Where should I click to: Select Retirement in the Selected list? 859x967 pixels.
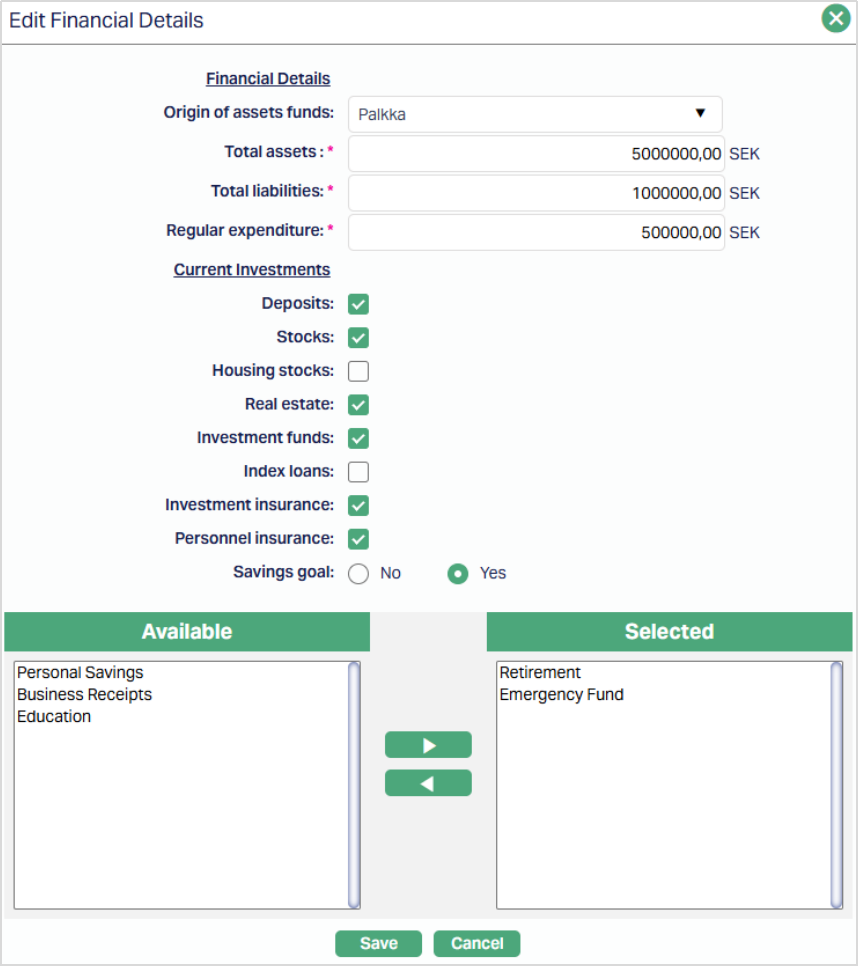coord(540,673)
